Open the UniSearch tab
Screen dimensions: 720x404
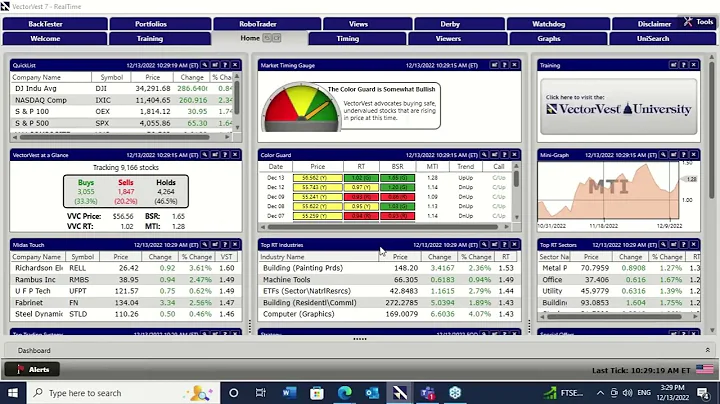[663, 39]
